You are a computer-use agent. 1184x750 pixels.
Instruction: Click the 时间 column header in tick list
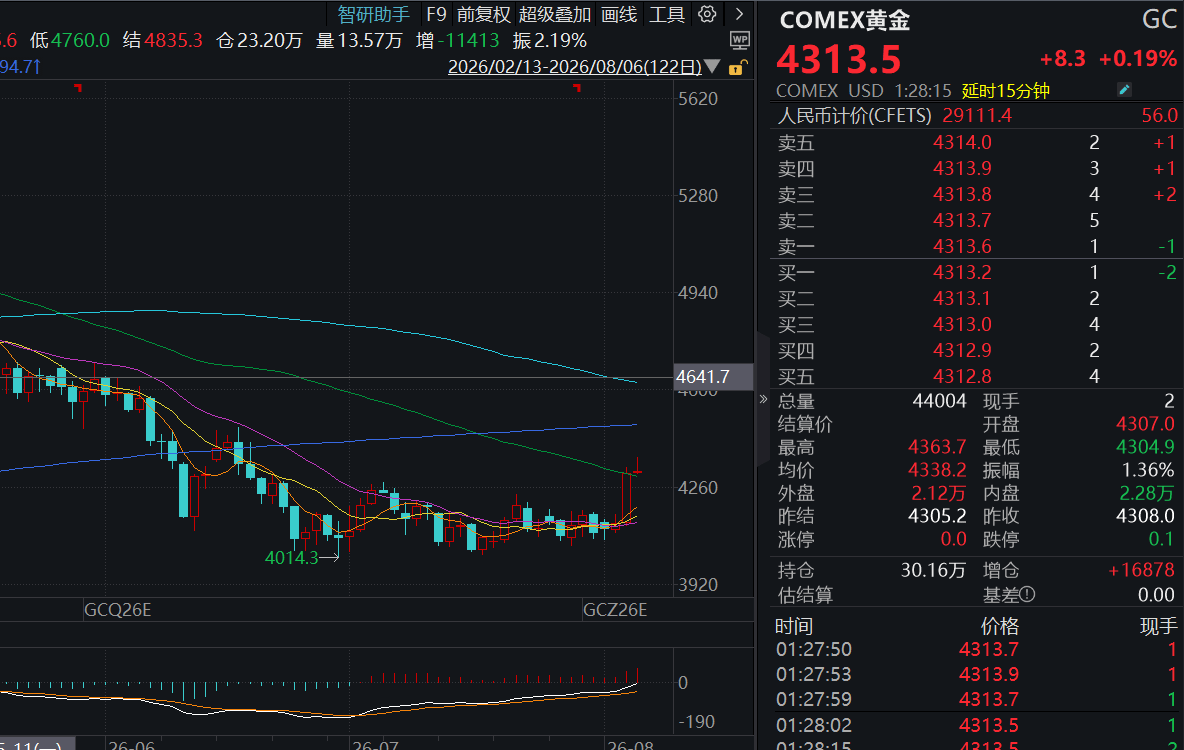point(794,625)
